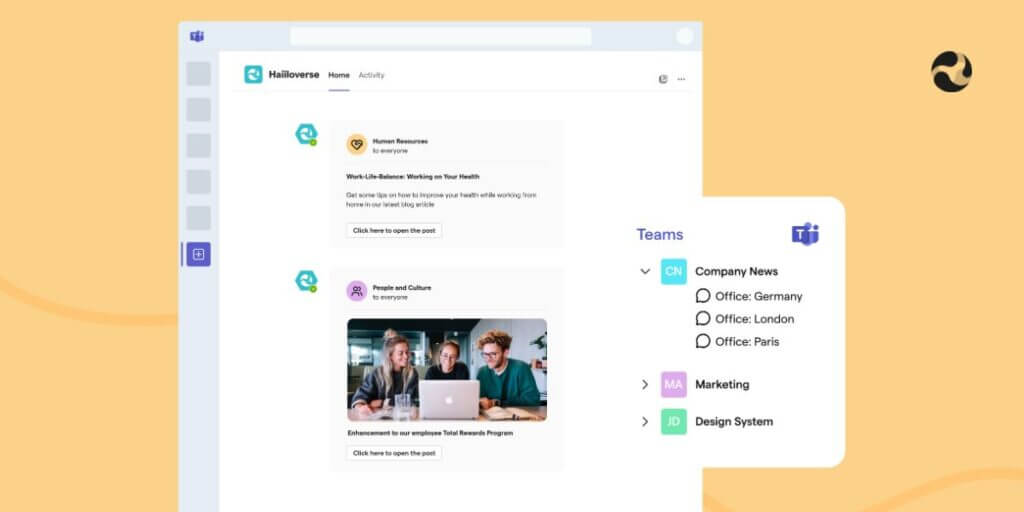Collapse the Company News team

click(x=645, y=272)
